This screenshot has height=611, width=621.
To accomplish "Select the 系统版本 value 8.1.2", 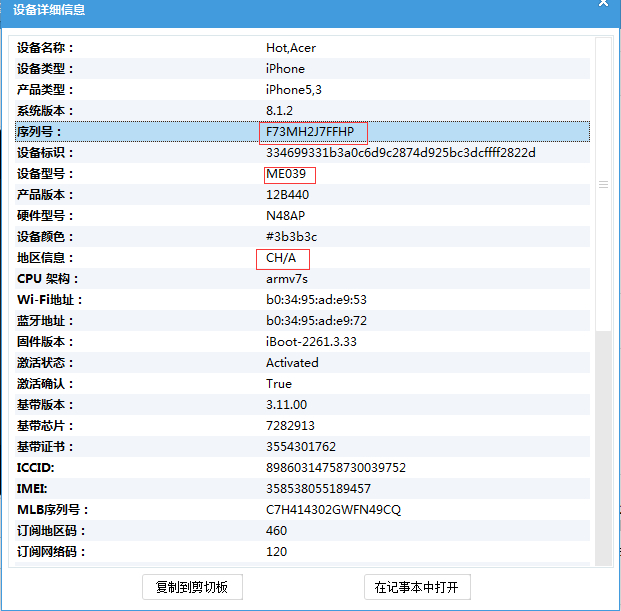I will click(x=279, y=111).
